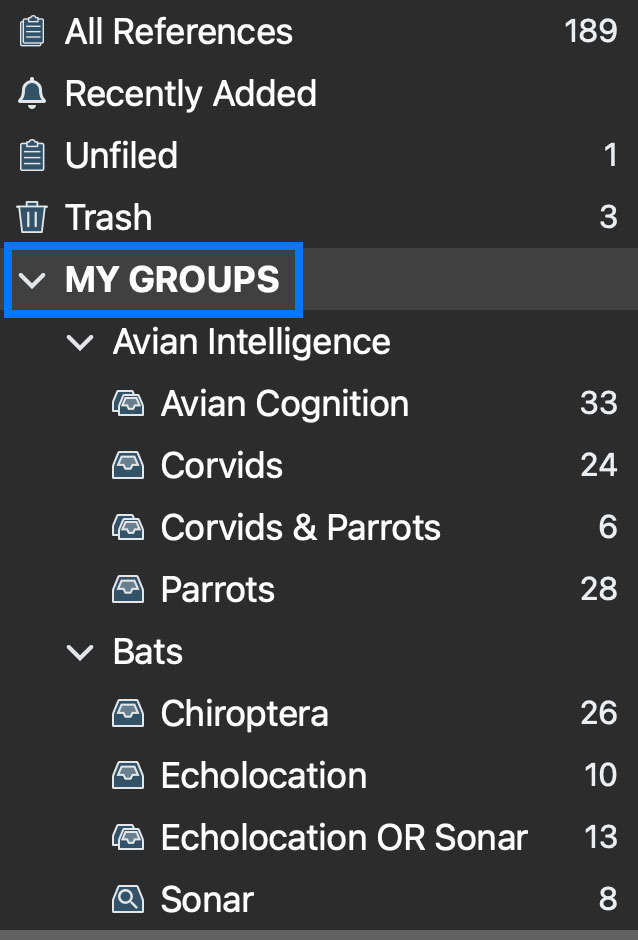Click the Avian Cognition count 33
The height and width of the screenshot is (940, 638).
point(598,404)
